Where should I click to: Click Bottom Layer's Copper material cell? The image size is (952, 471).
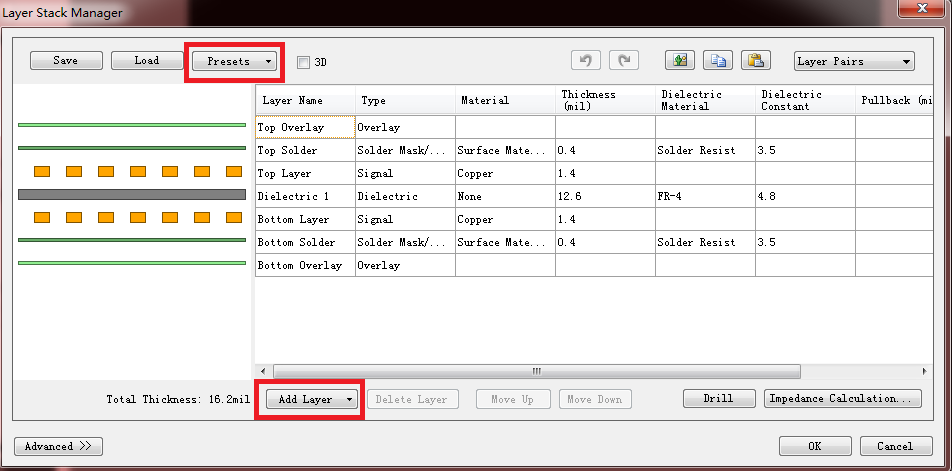[x=505, y=220]
